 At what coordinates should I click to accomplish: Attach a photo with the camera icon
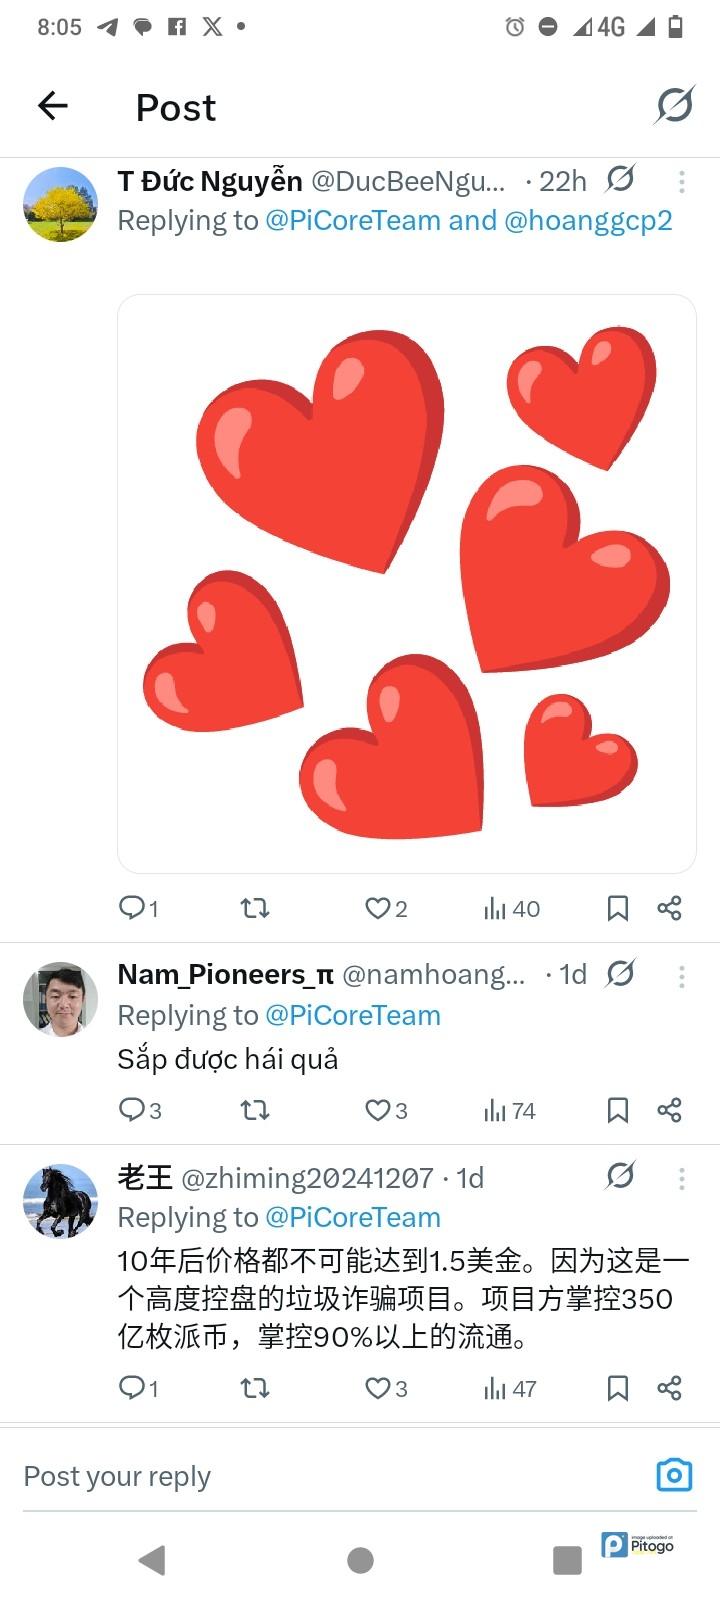(674, 1475)
